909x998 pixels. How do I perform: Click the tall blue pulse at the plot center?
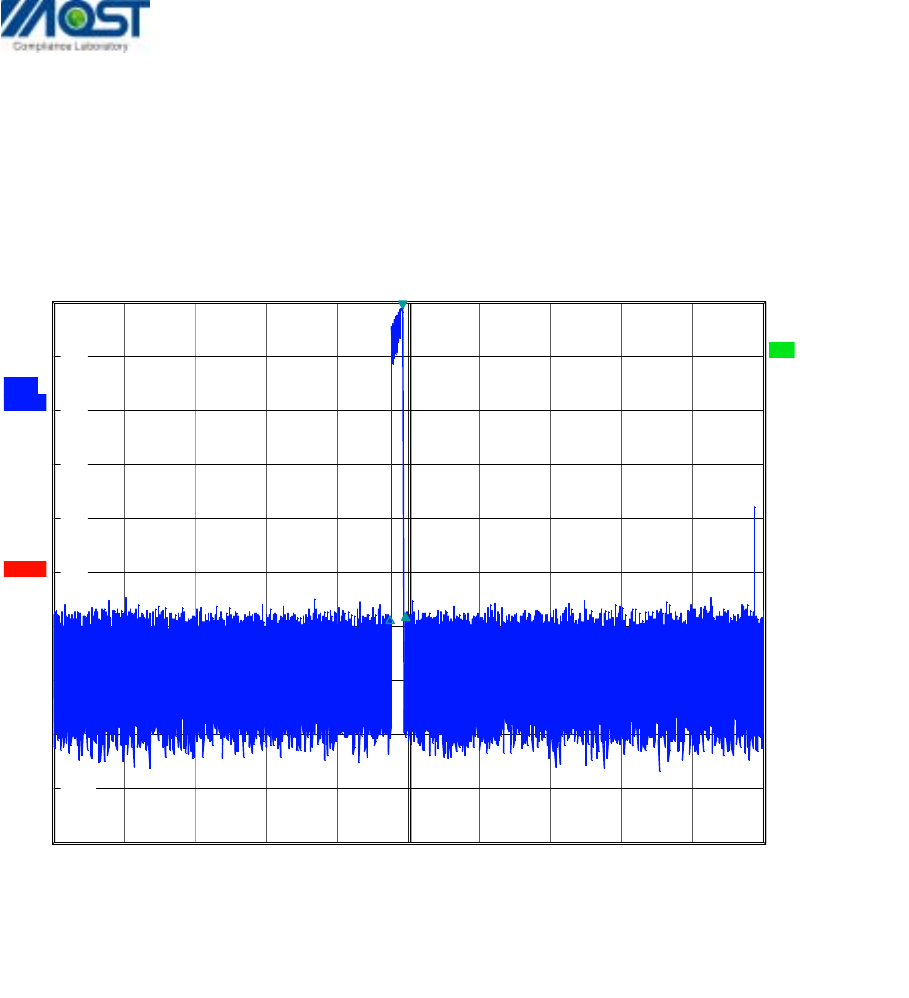[x=397, y=465]
